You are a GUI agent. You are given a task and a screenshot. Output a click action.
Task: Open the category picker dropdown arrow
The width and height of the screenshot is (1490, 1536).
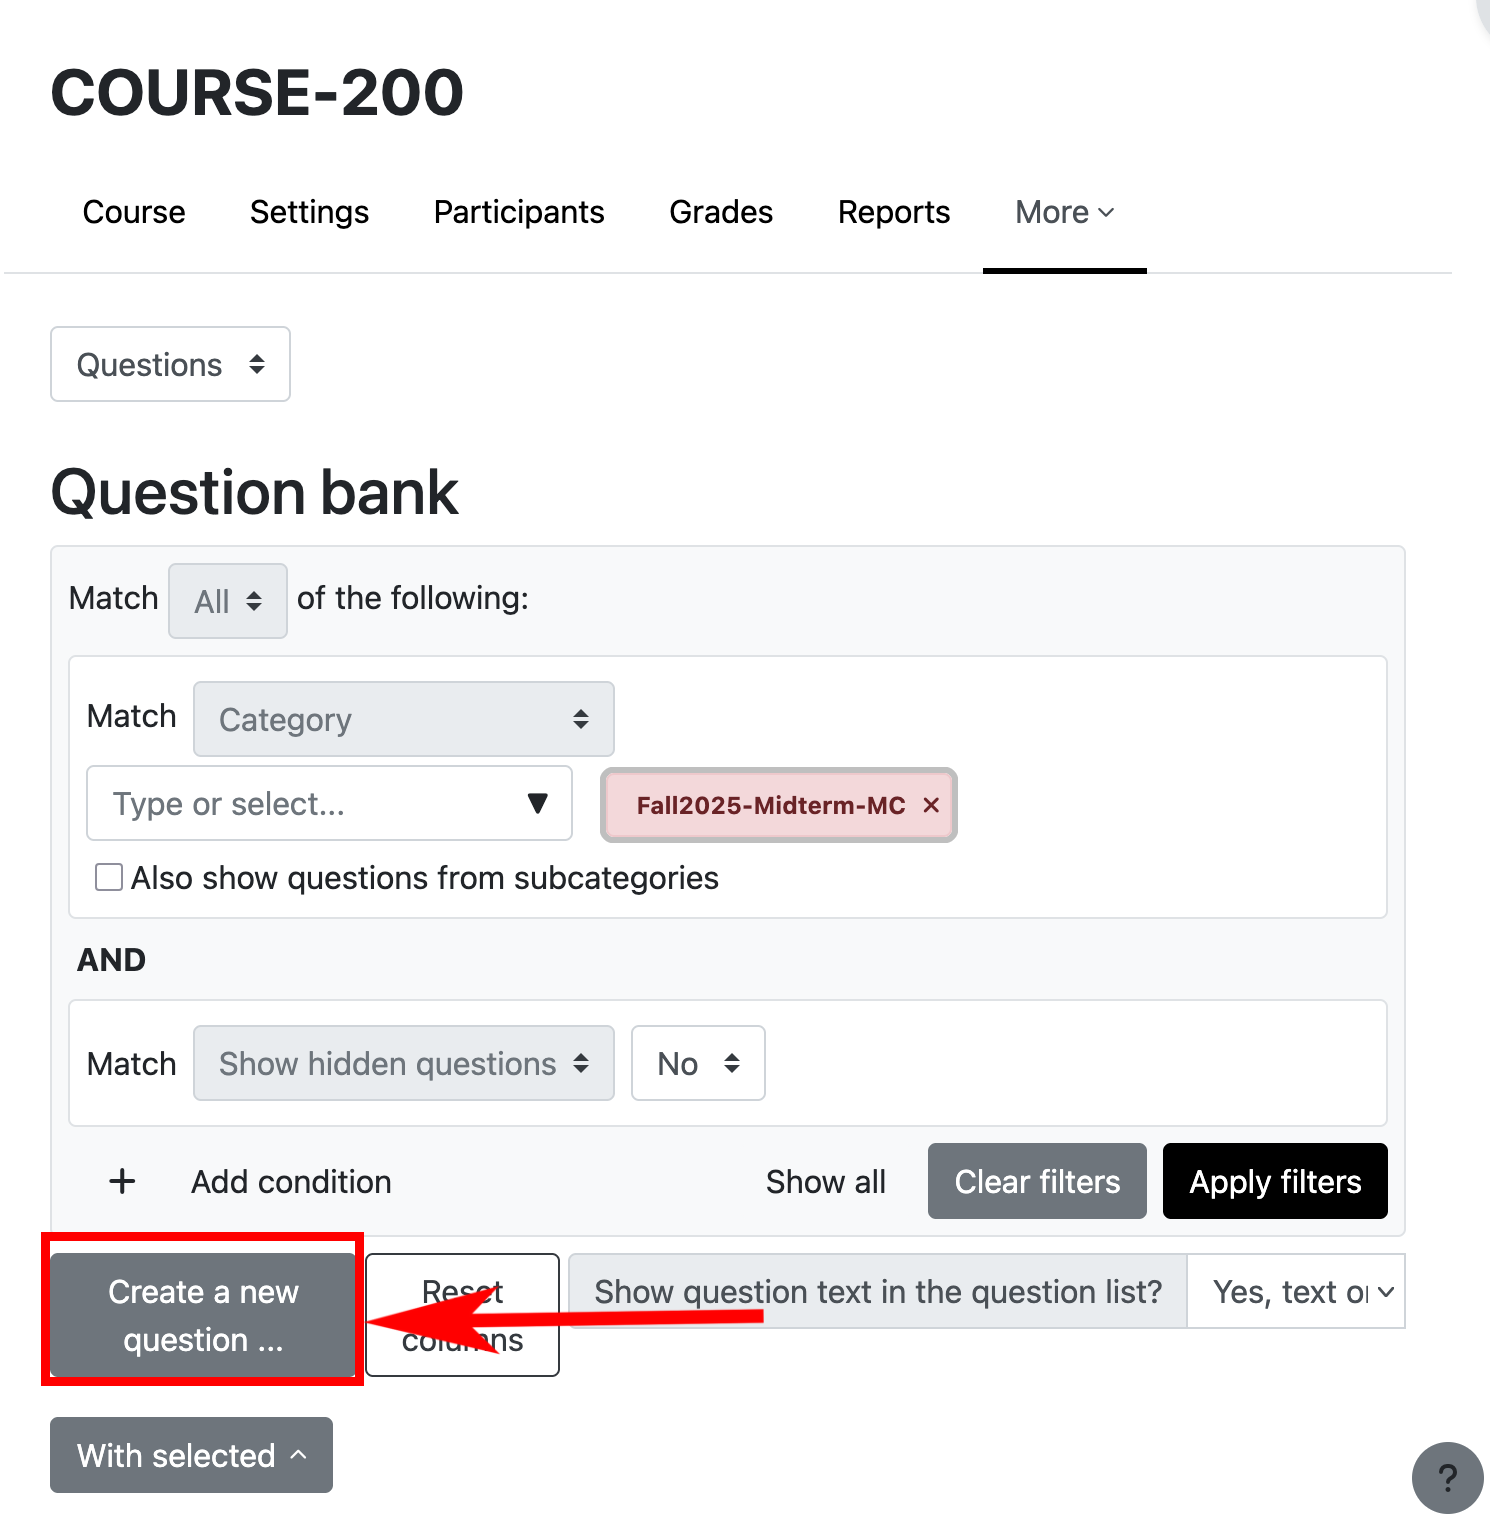537,803
